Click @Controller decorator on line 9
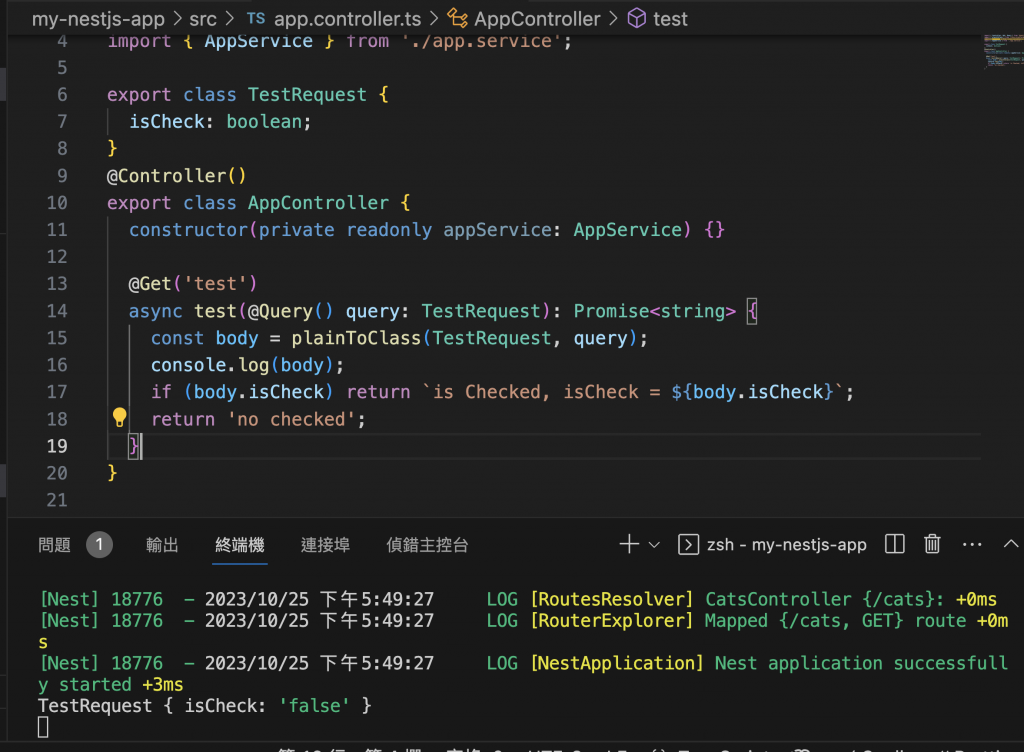Image resolution: width=1024 pixels, height=752 pixels. tap(176, 176)
